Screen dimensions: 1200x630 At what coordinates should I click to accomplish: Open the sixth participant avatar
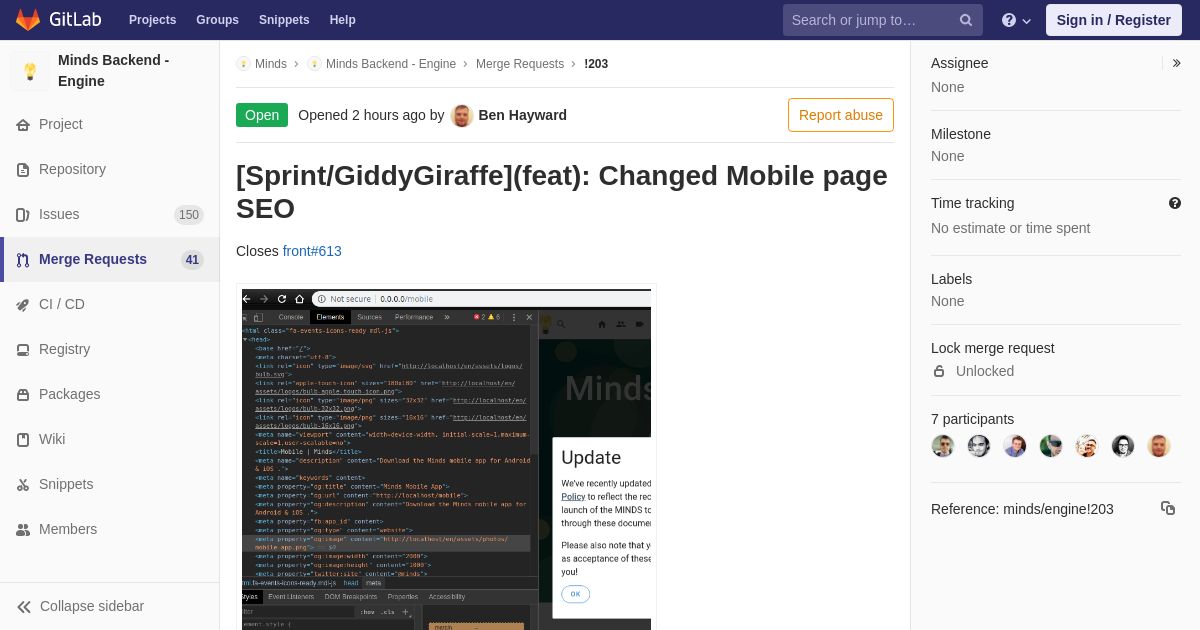tap(1123, 446)
